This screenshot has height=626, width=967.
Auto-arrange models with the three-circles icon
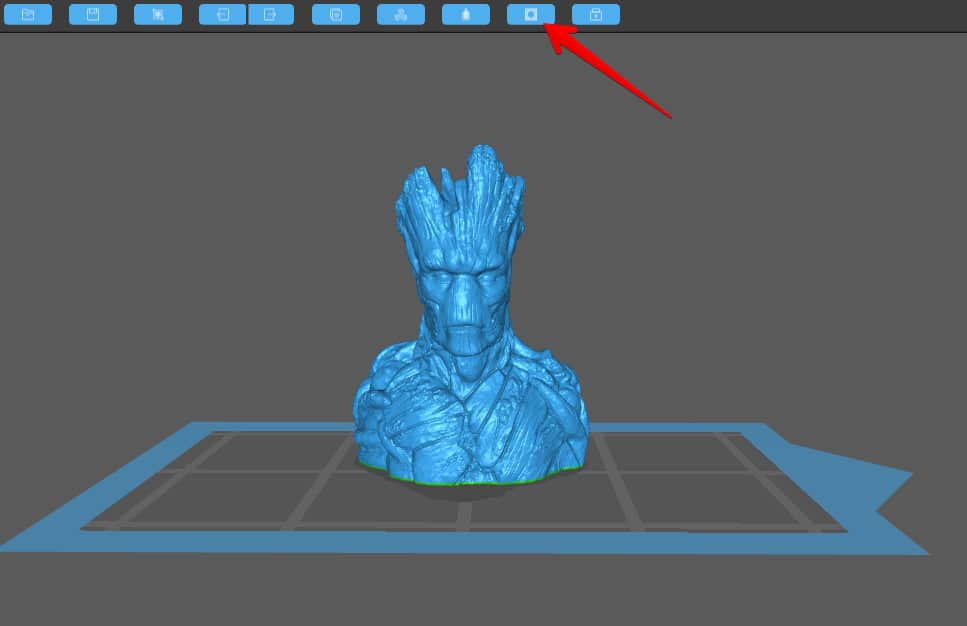pyautogui.click(x=401, y=14)
